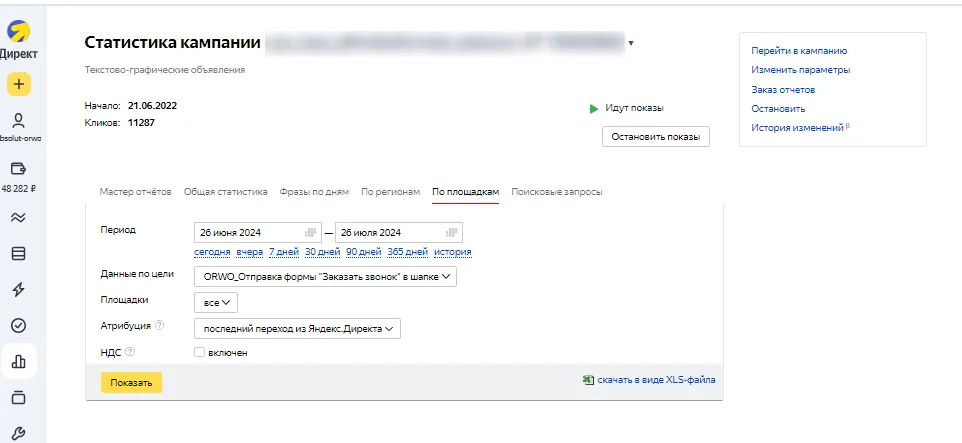Click the green play status icon
The width and height of the screenshot is (962, 443).
click(594, 109)
